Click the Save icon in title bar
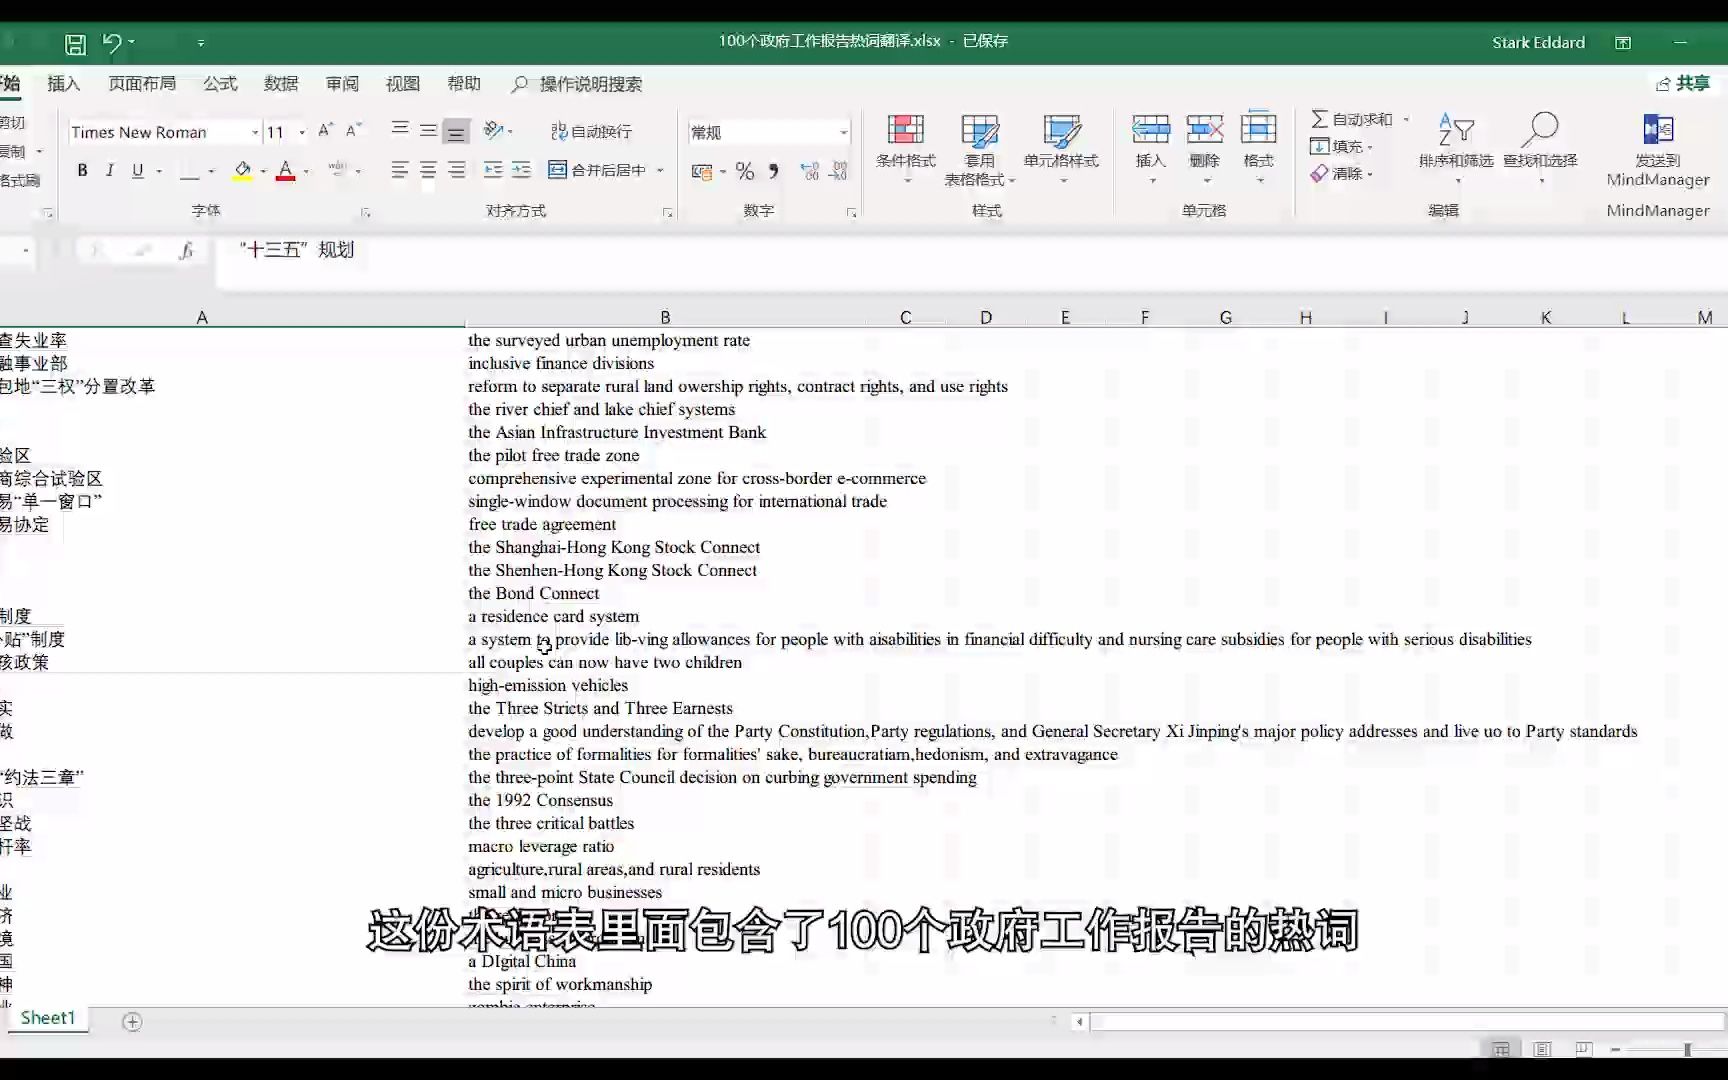 [x=75, y=44]
